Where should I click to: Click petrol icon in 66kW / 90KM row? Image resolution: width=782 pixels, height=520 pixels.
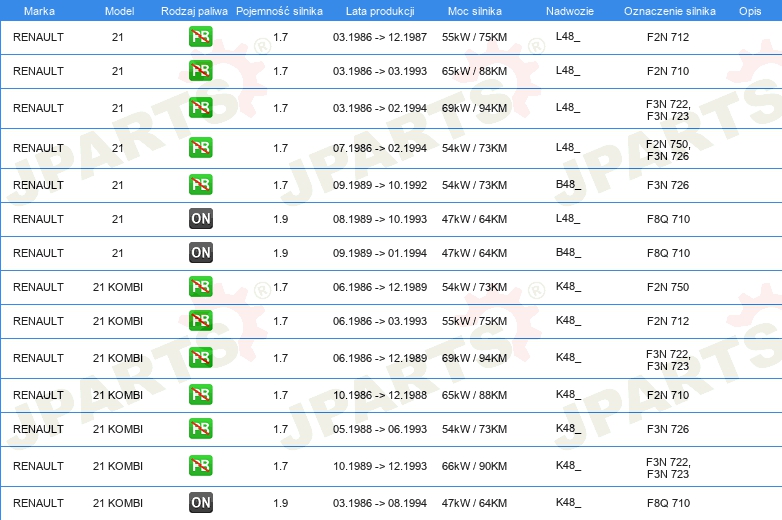coord(200,465)
